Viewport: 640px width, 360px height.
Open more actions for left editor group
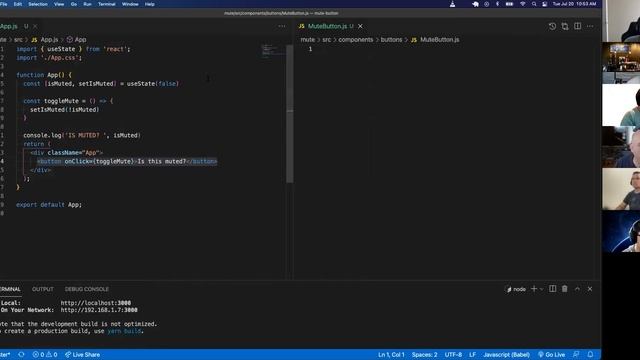(x=282, y=26)
